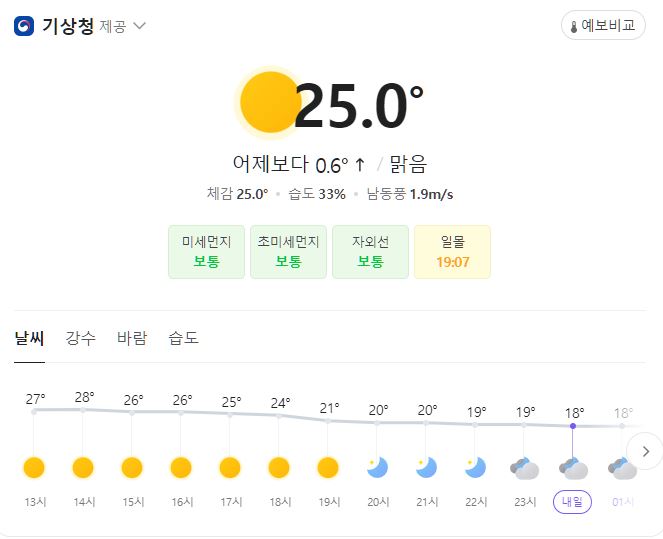Click the 내일 marker label
The height and width of the screenshot is (539, 663).
pos(573,502)
